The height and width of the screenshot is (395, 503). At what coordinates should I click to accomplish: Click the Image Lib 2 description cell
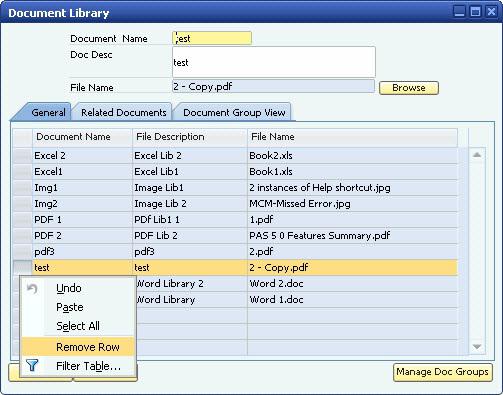pos(190,204)
